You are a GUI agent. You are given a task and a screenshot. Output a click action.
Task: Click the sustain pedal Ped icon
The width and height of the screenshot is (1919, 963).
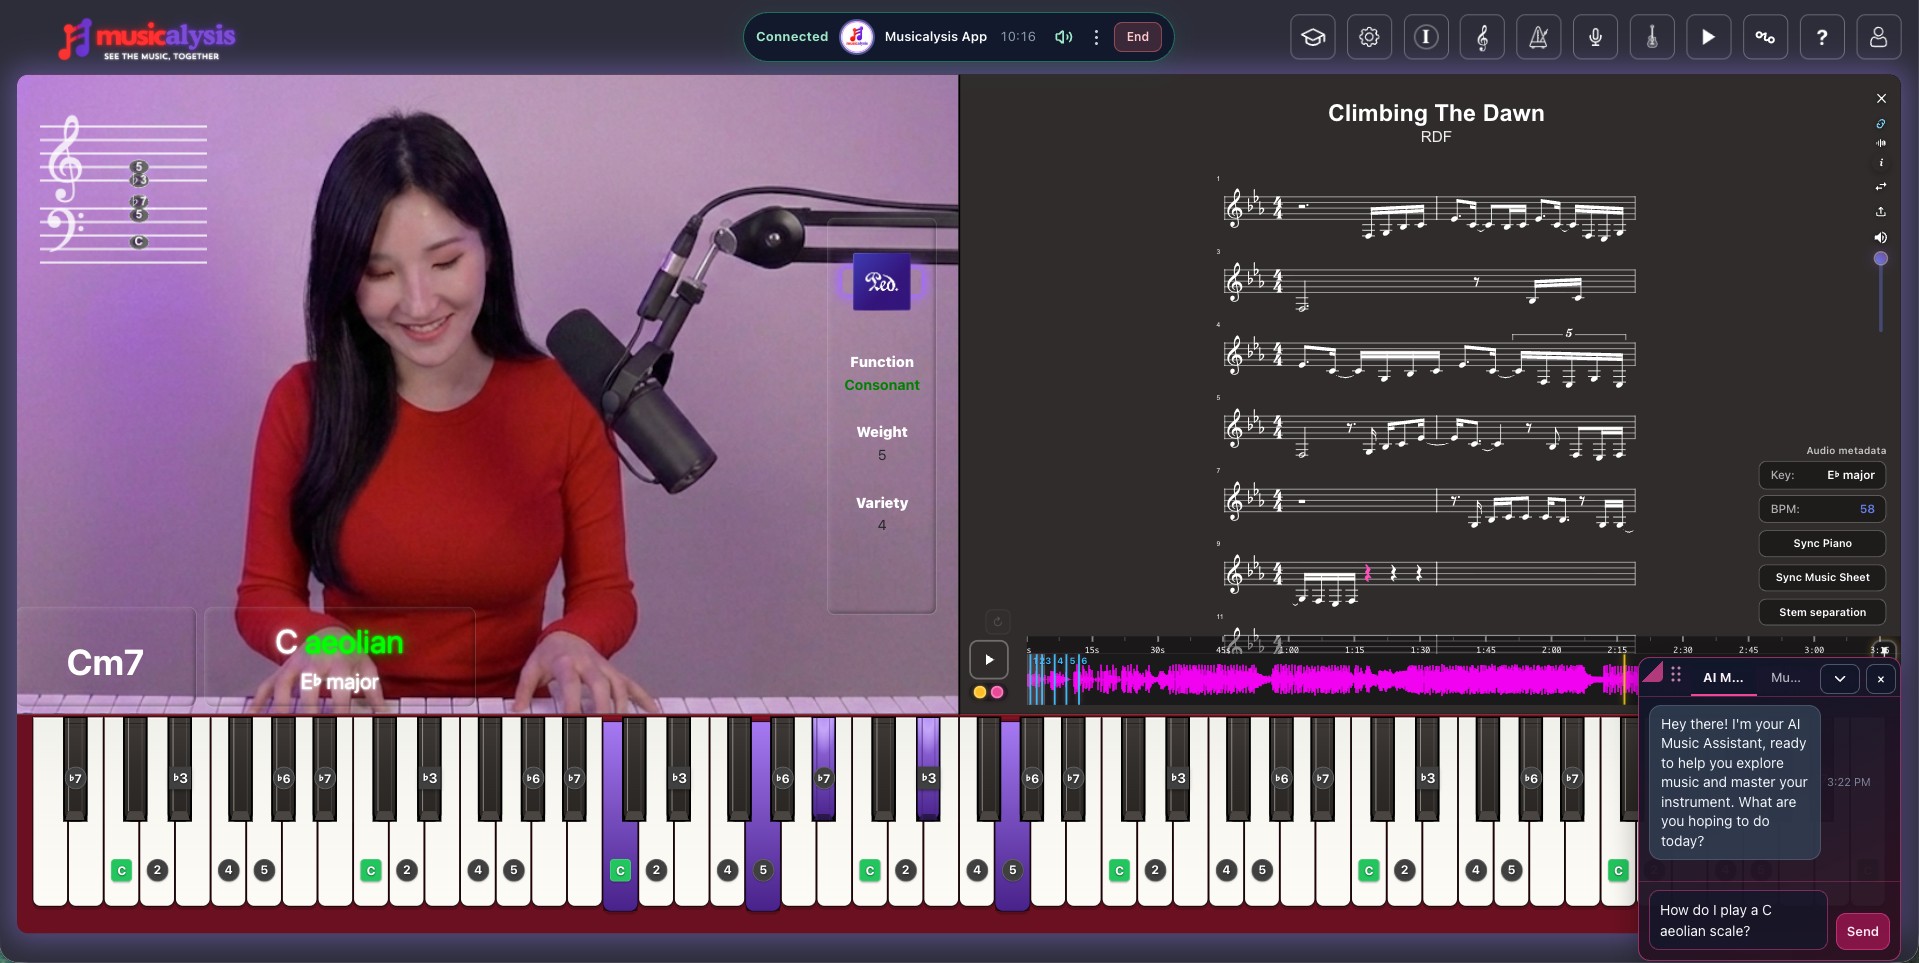(881, 282)
